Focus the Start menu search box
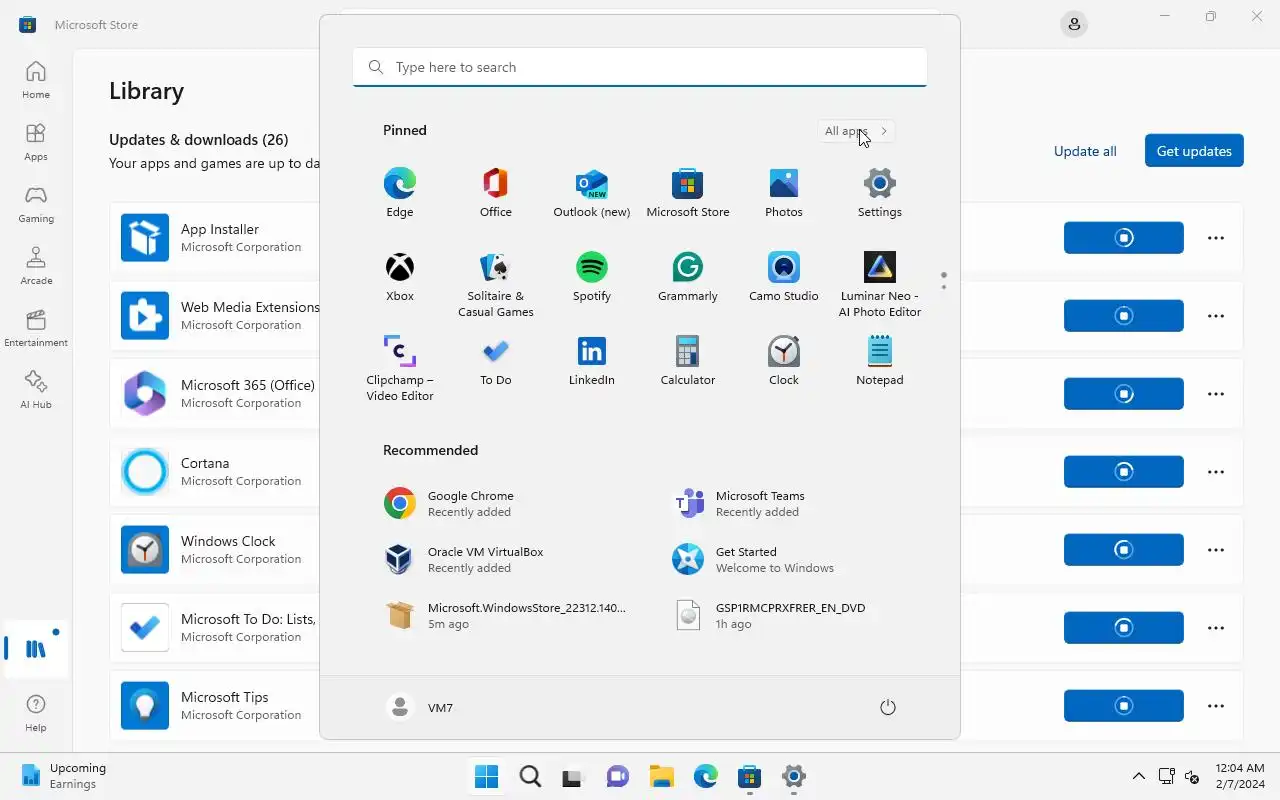1280x800 pixels. (x=640, y=67)
